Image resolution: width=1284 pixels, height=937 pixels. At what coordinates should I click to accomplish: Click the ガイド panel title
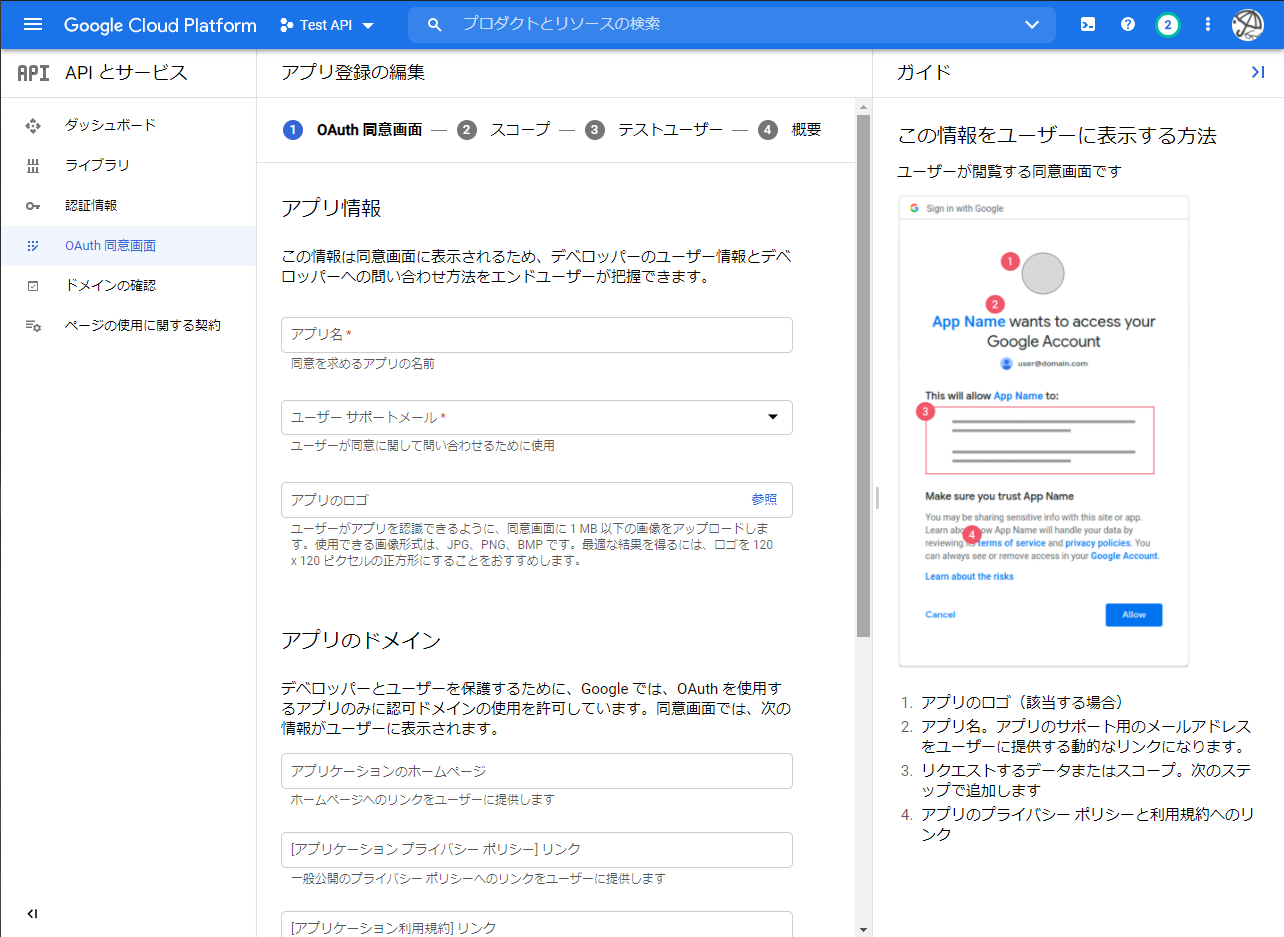coord(923,72)
